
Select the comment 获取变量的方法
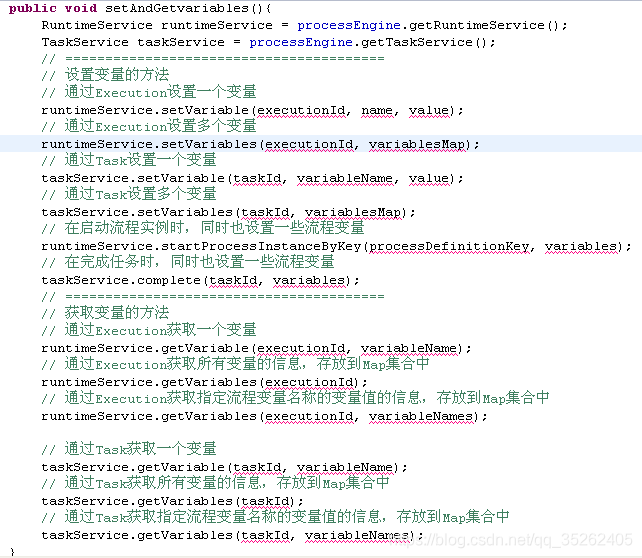(x=117, y=312)
